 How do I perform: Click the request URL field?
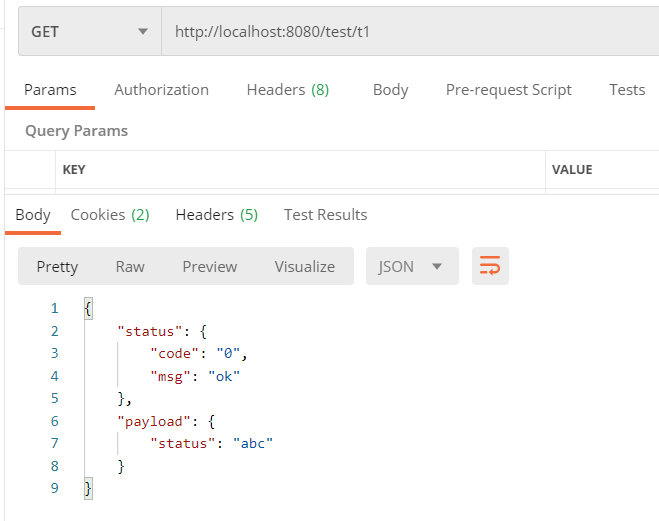click(410, 32)
